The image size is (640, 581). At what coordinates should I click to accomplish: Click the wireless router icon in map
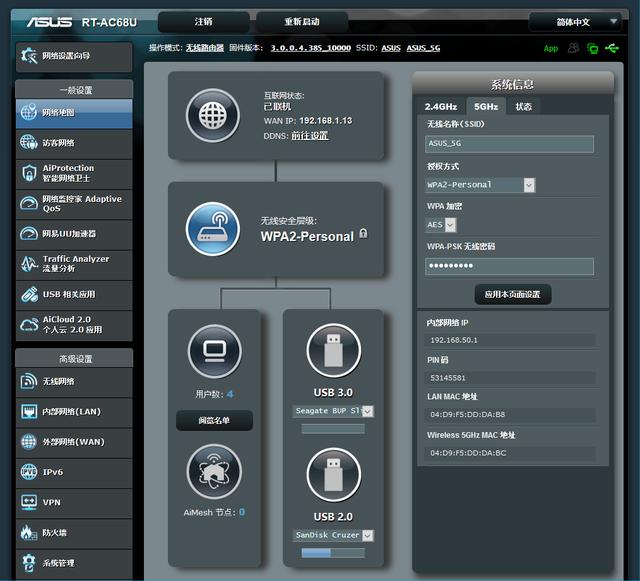click(x=213, y=229)
